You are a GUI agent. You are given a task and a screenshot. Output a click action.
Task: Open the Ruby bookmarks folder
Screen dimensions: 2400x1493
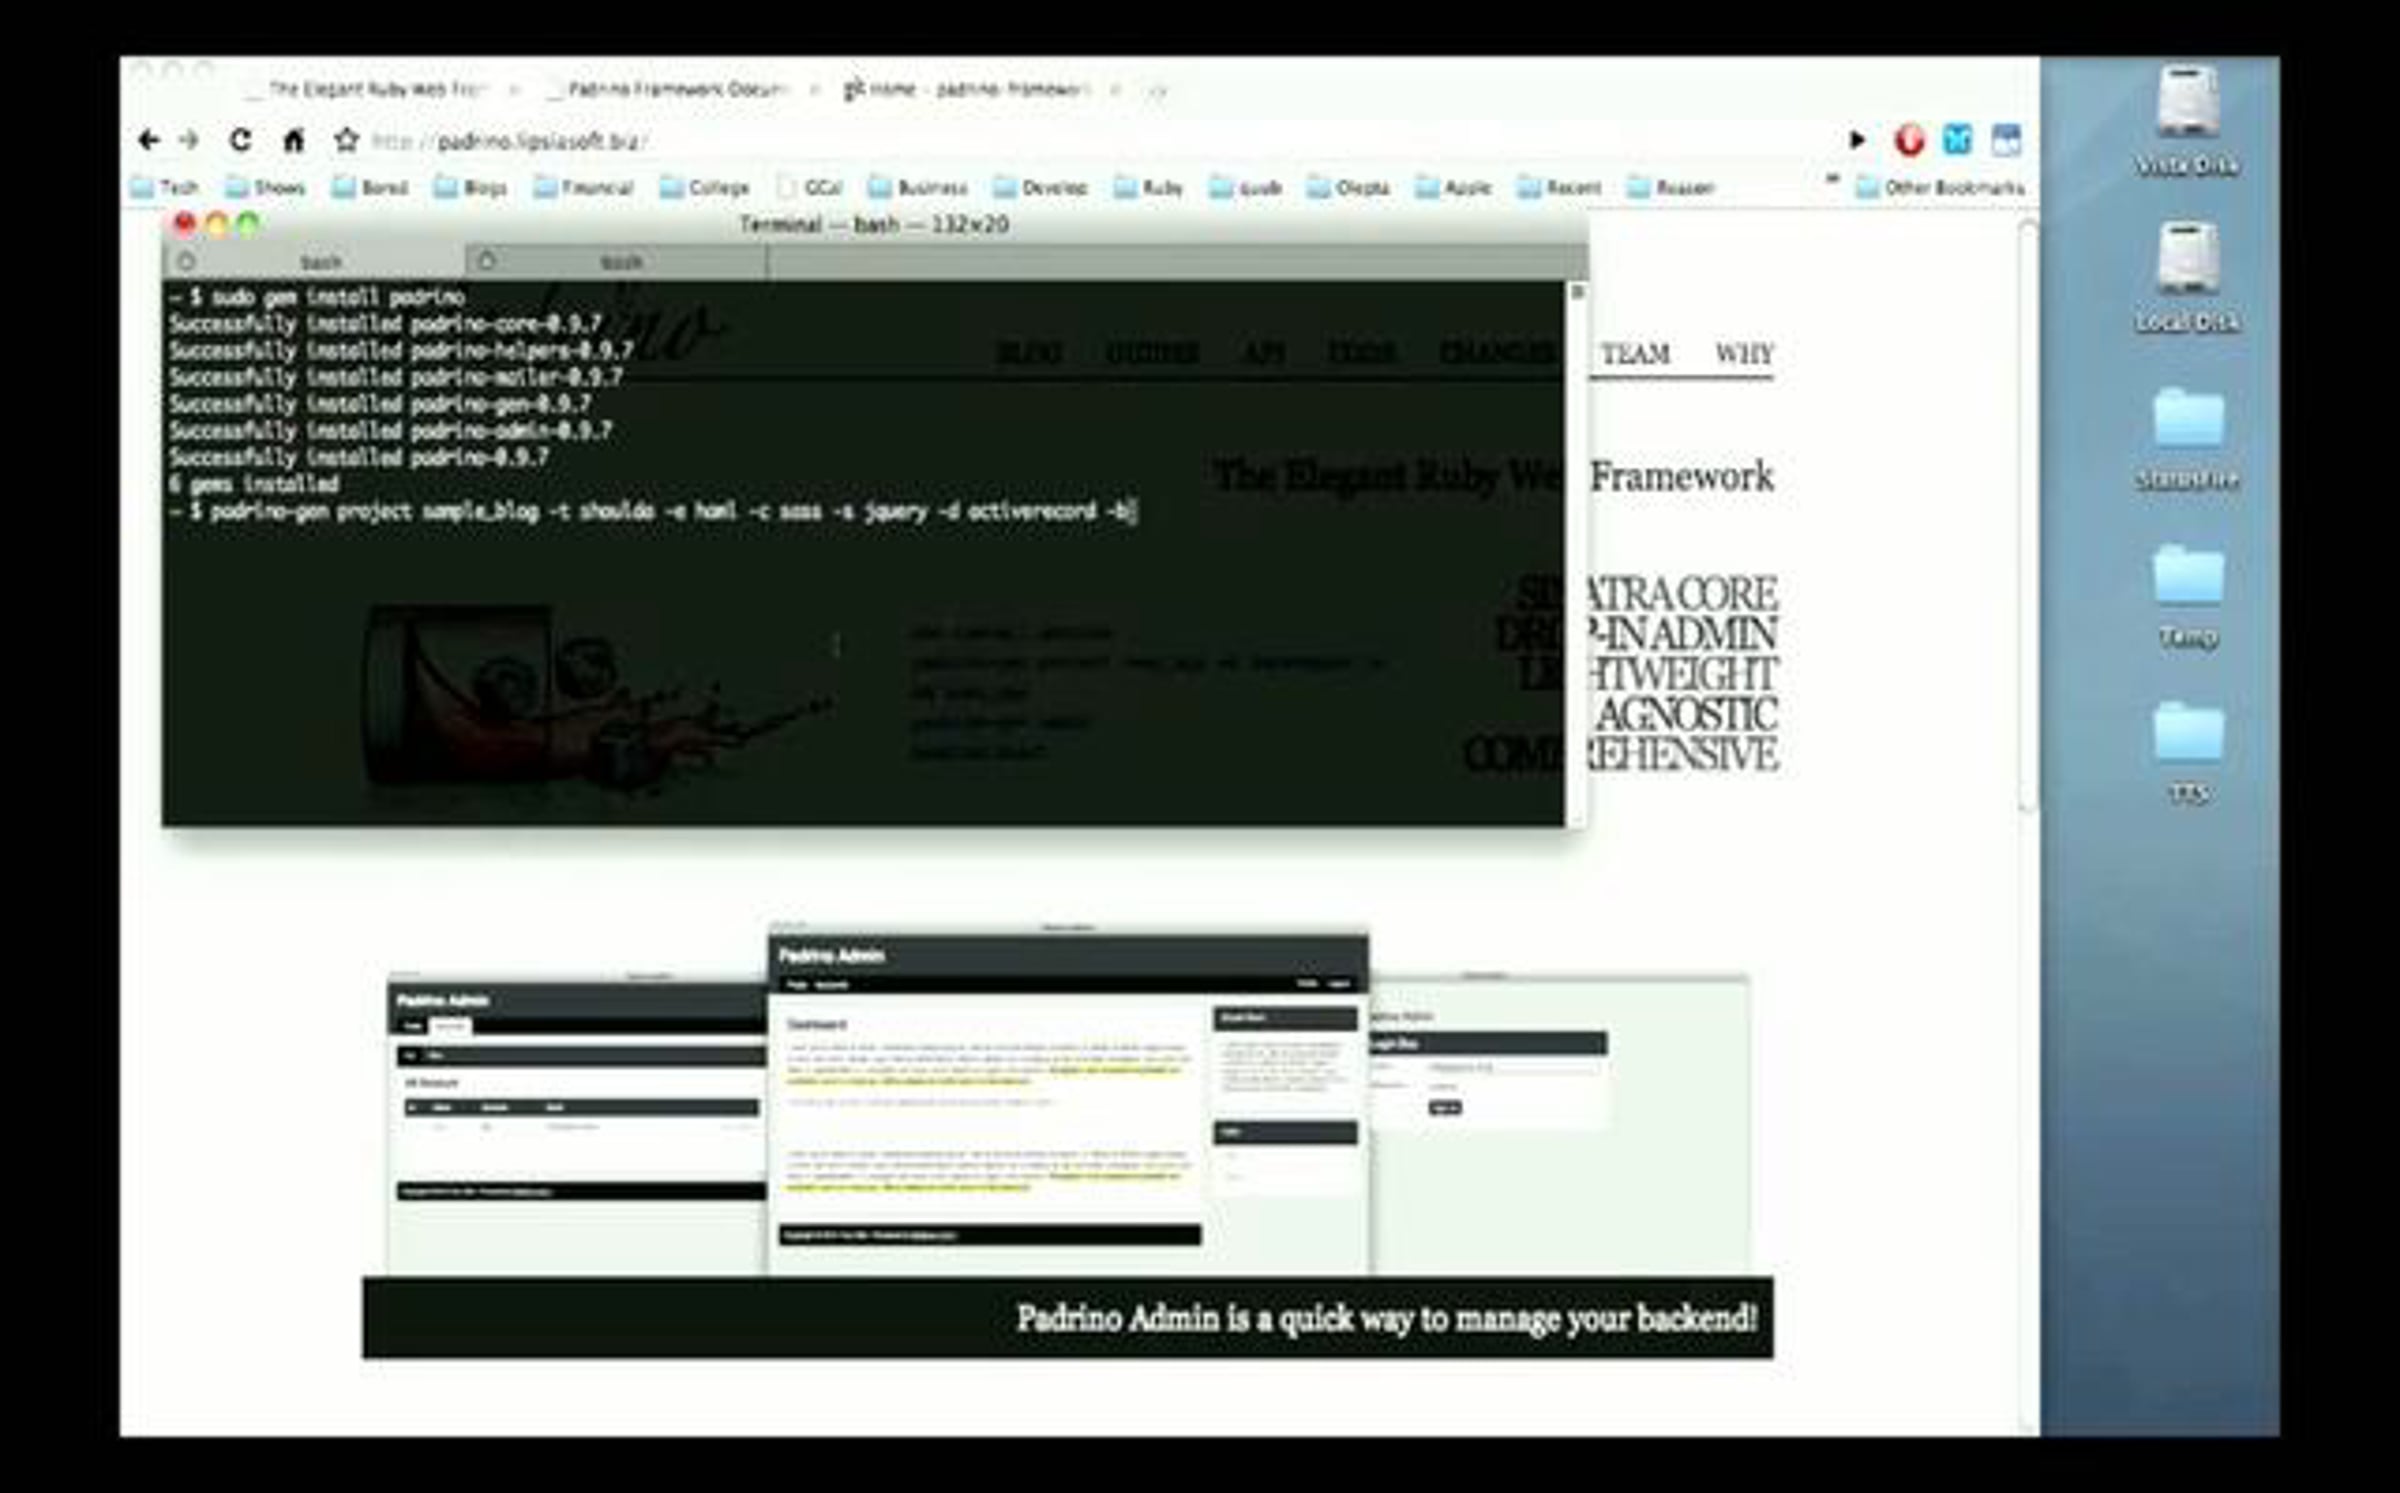[1149, 188]
